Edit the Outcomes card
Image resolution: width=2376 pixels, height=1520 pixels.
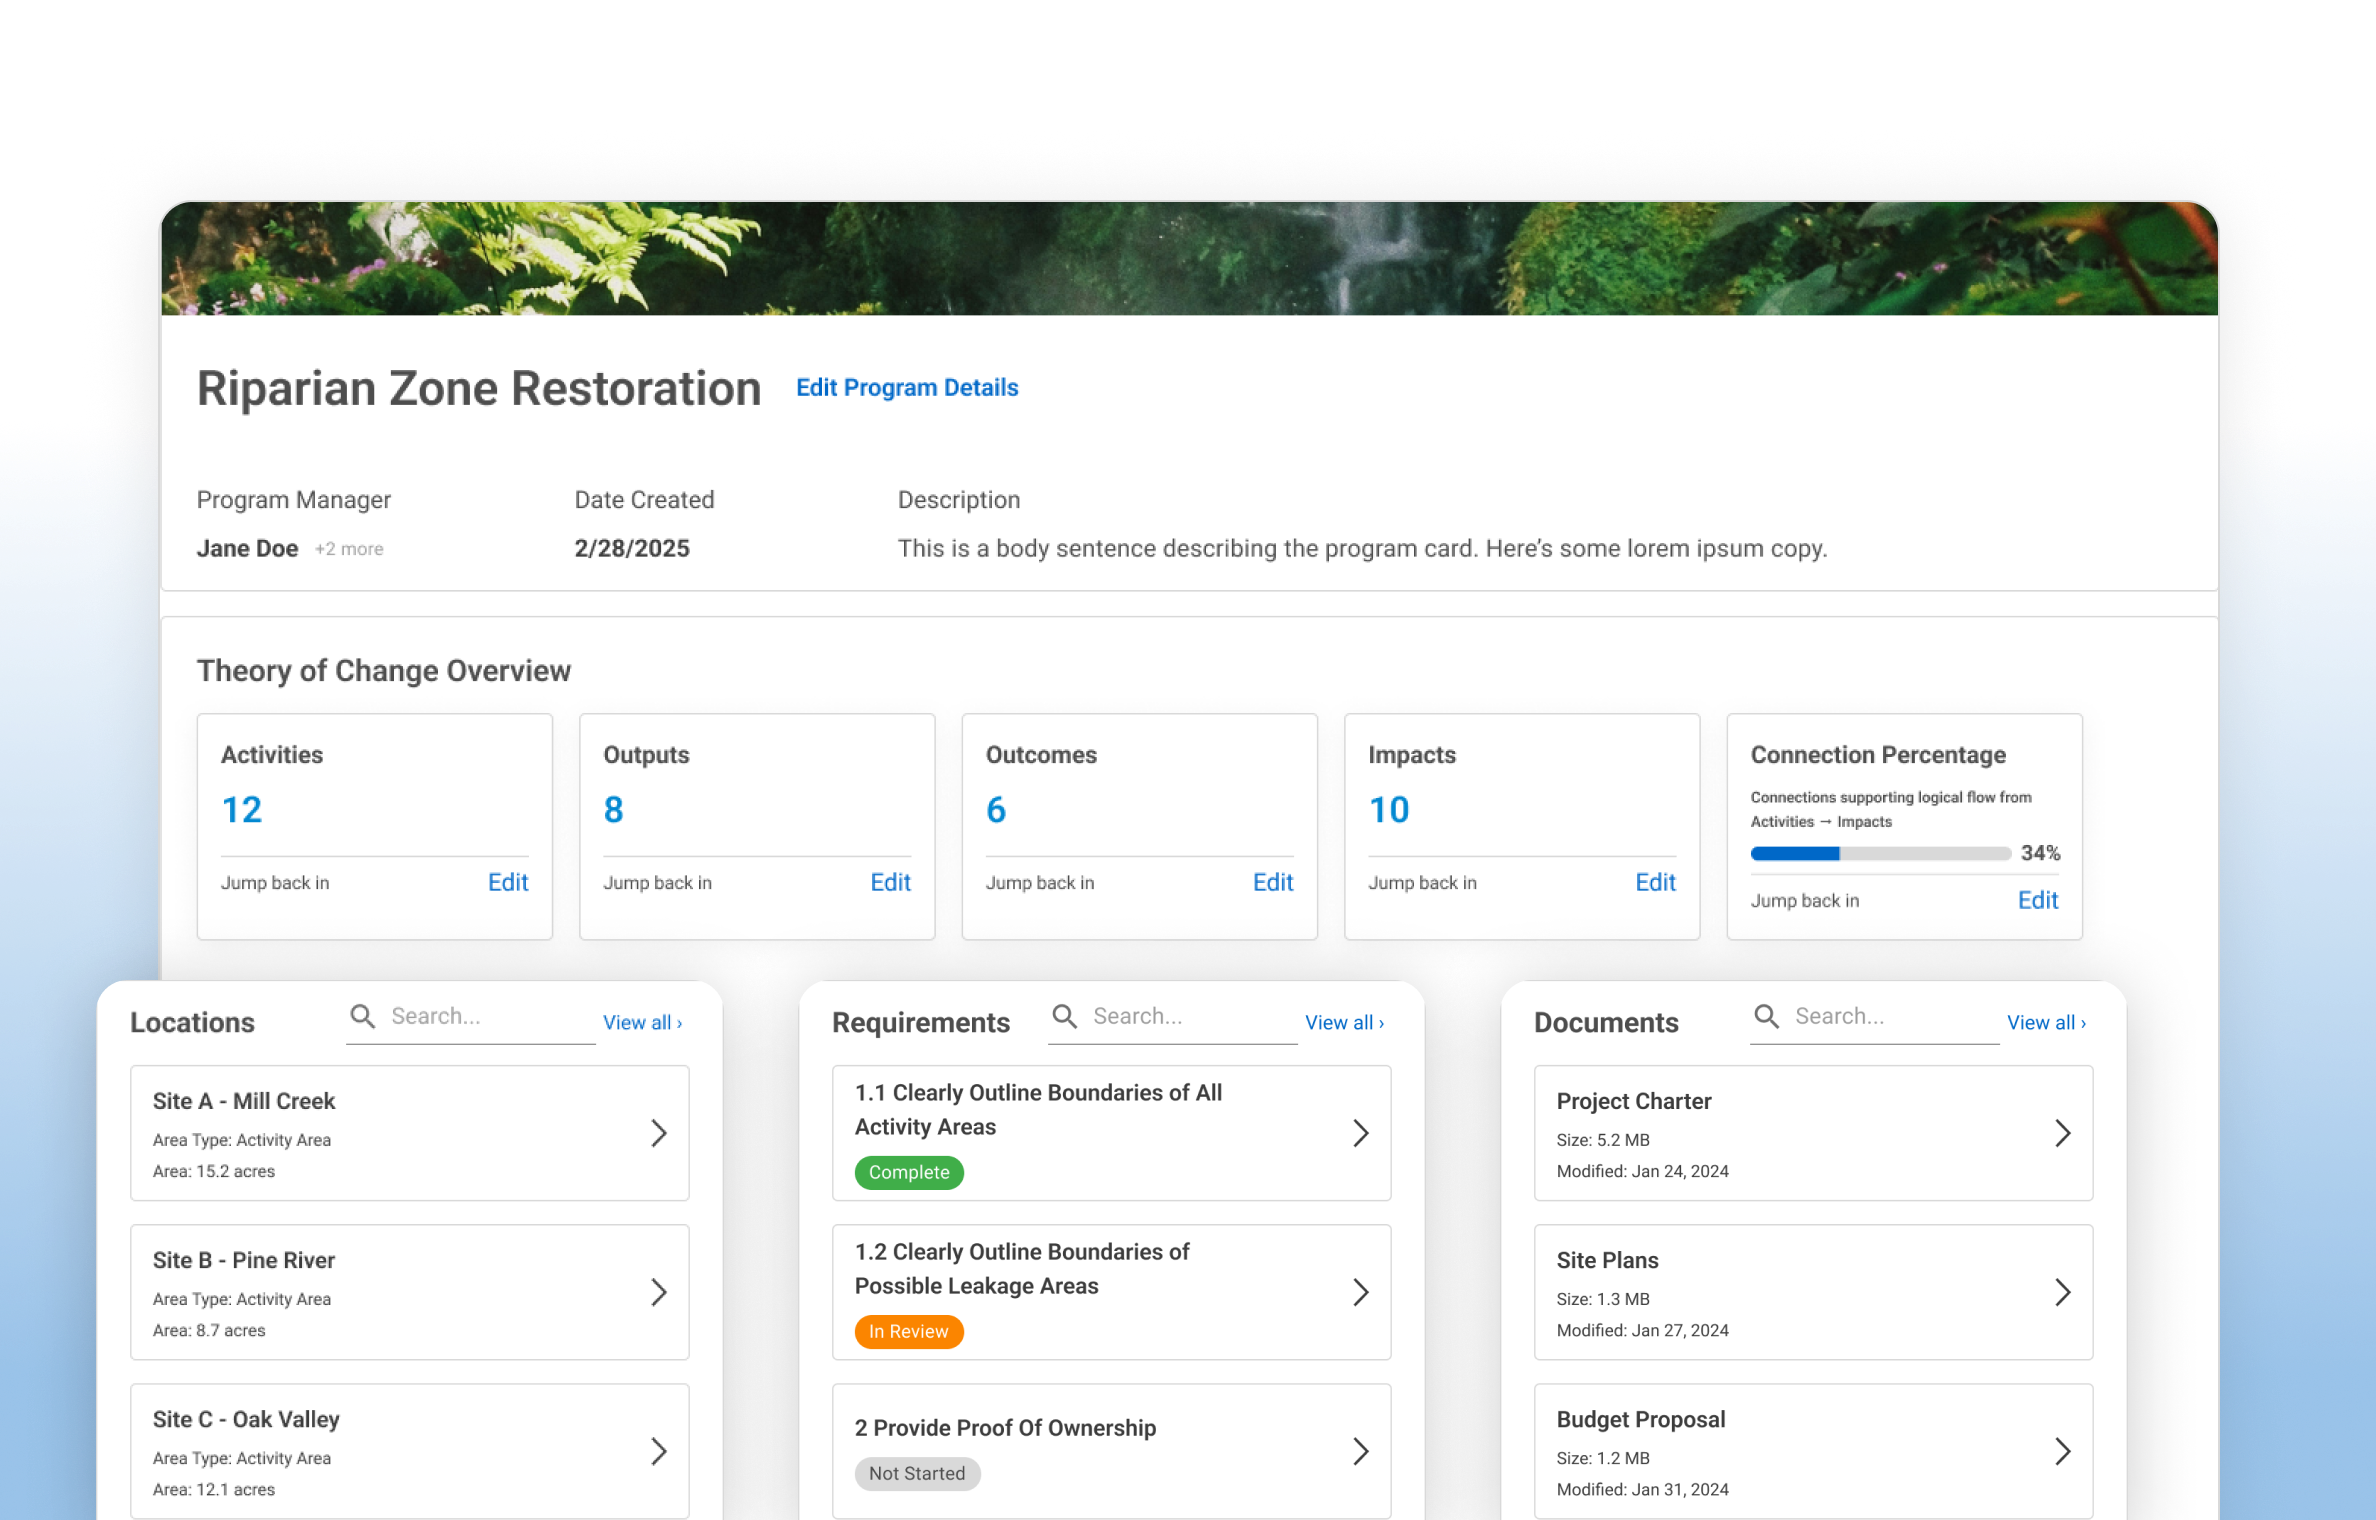coord(1272,882)
